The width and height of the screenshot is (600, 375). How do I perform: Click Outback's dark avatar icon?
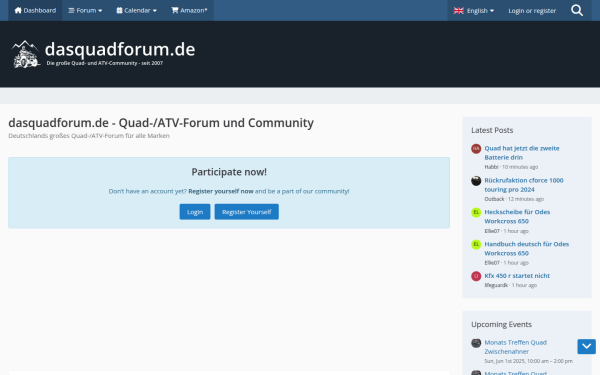pyautogui.click(x=476, y=181)
